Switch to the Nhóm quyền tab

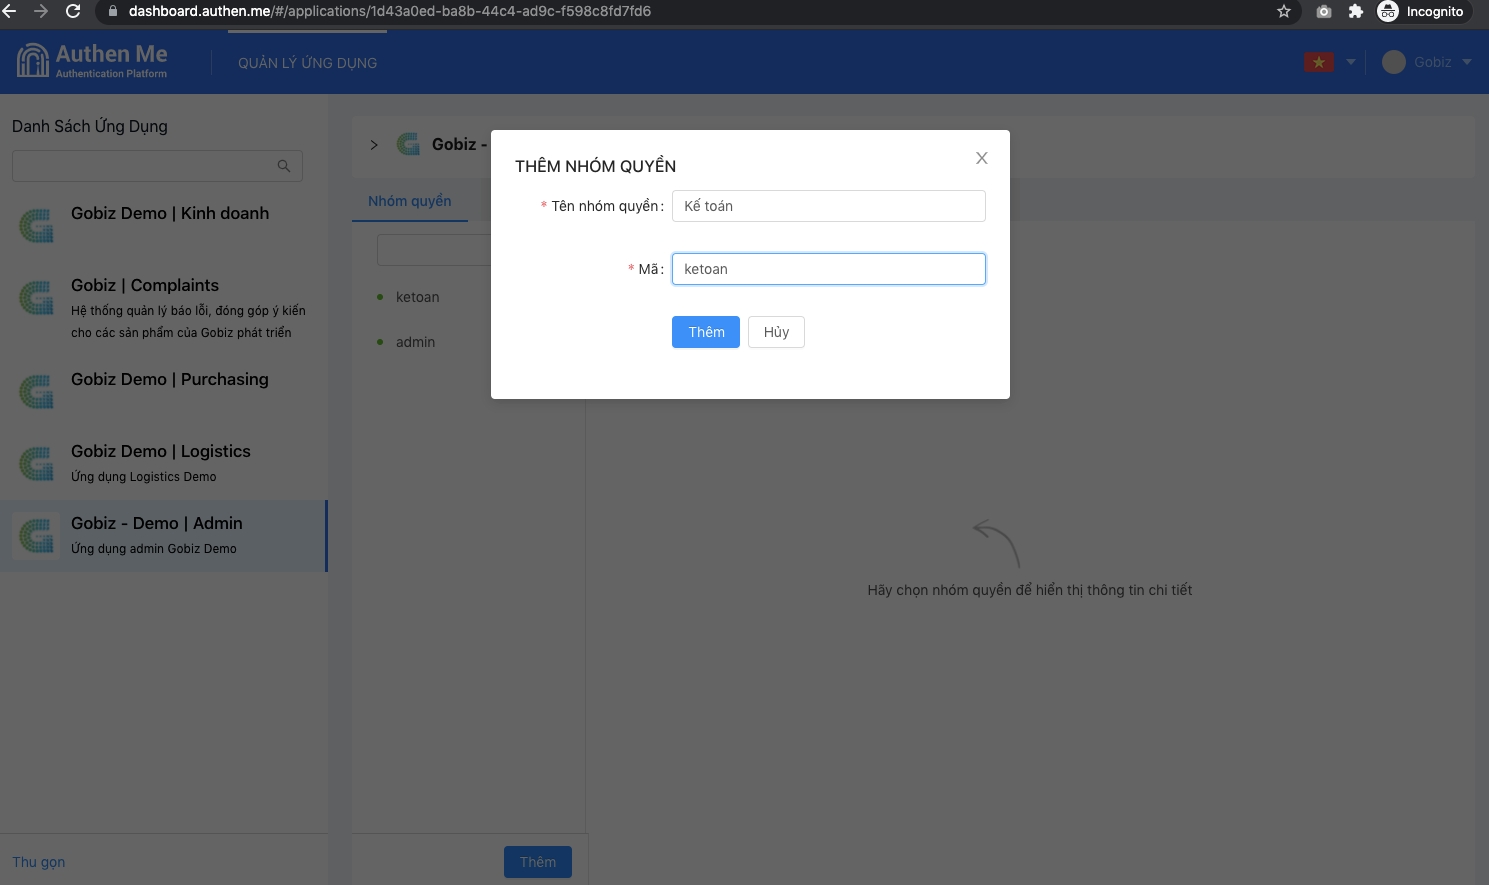click(x=410, y=201)
